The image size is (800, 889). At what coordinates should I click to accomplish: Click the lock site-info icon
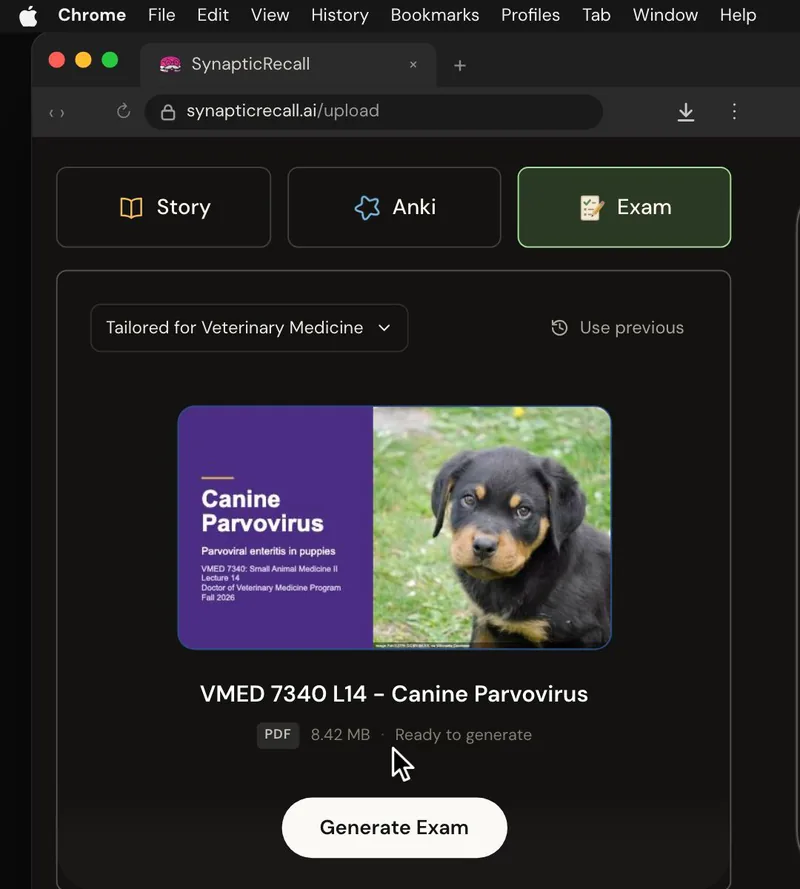coord(168,112)
